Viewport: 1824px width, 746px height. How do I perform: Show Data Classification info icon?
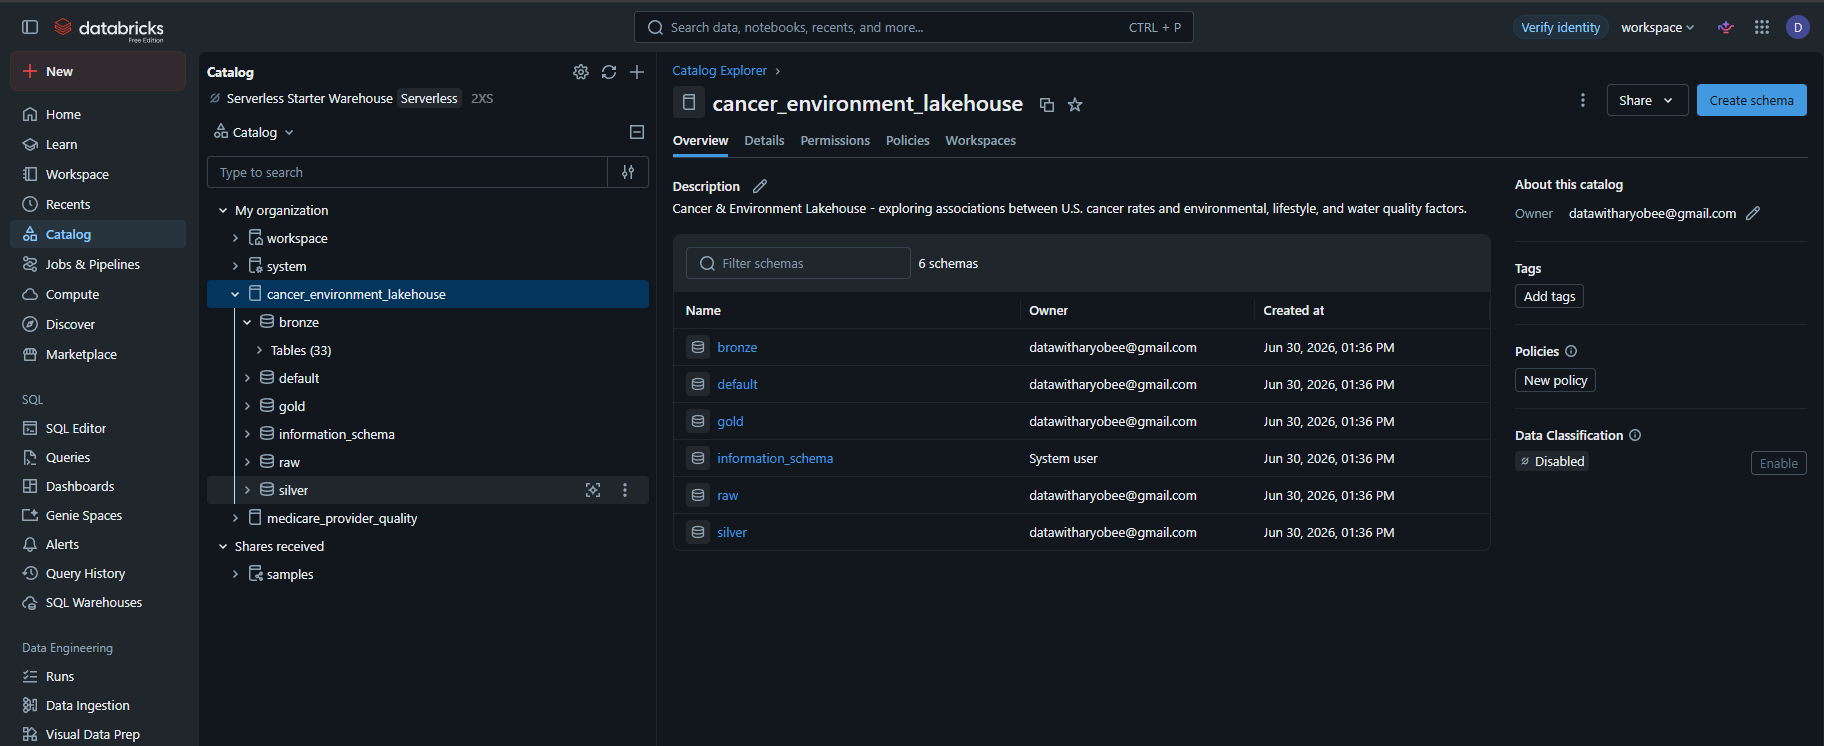click(x=1635, y=435)
